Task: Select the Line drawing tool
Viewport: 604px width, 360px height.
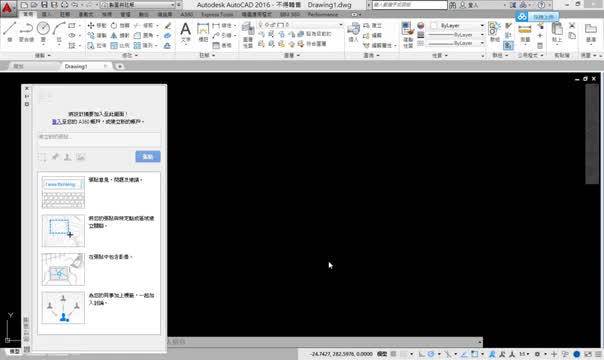Action: [x=10, y=28]
